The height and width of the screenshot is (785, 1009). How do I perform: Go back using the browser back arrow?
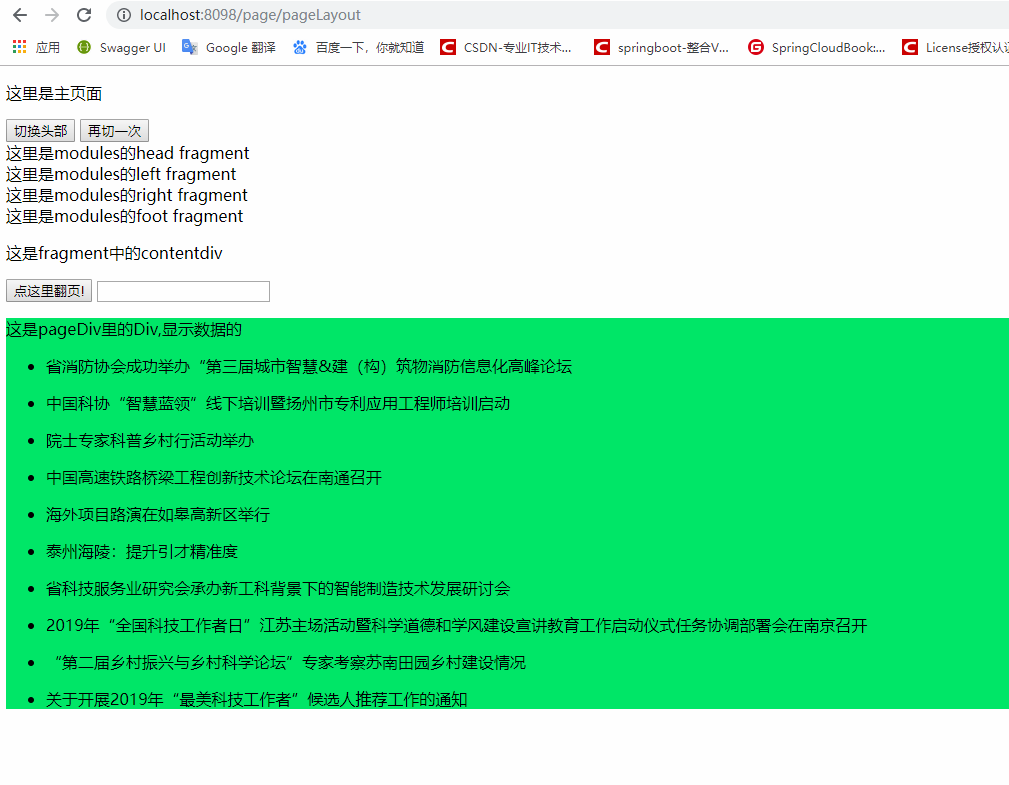pyautogui.click(x=20, y=15)
